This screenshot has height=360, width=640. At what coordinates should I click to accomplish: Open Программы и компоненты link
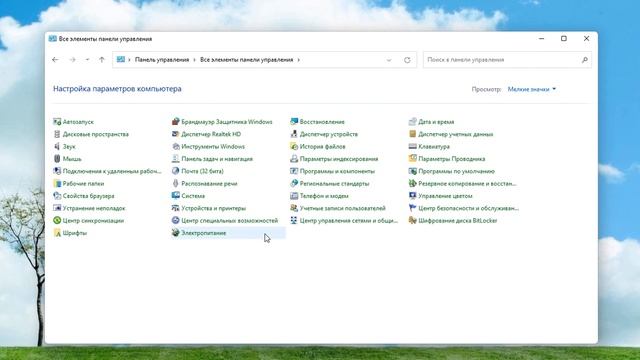coord(337,171)
